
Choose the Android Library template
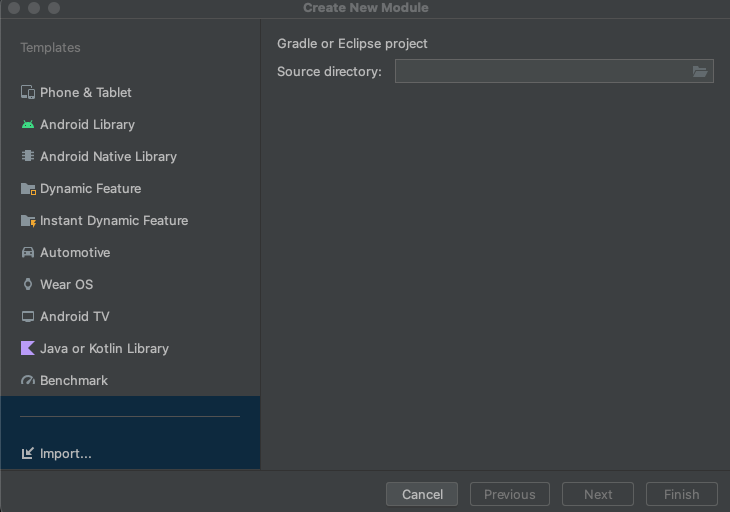point(130,124)
